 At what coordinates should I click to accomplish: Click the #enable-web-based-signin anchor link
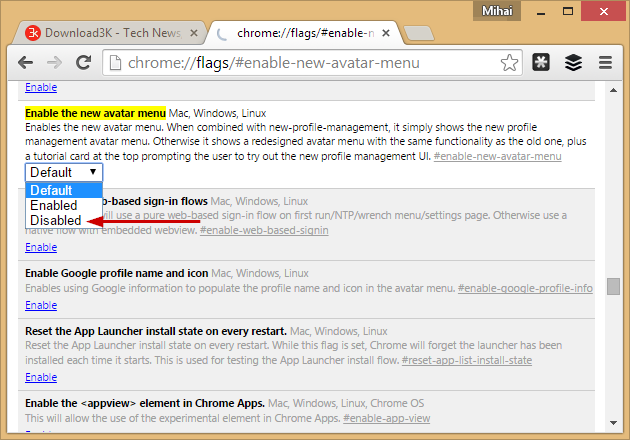click(x=264, y=230)
